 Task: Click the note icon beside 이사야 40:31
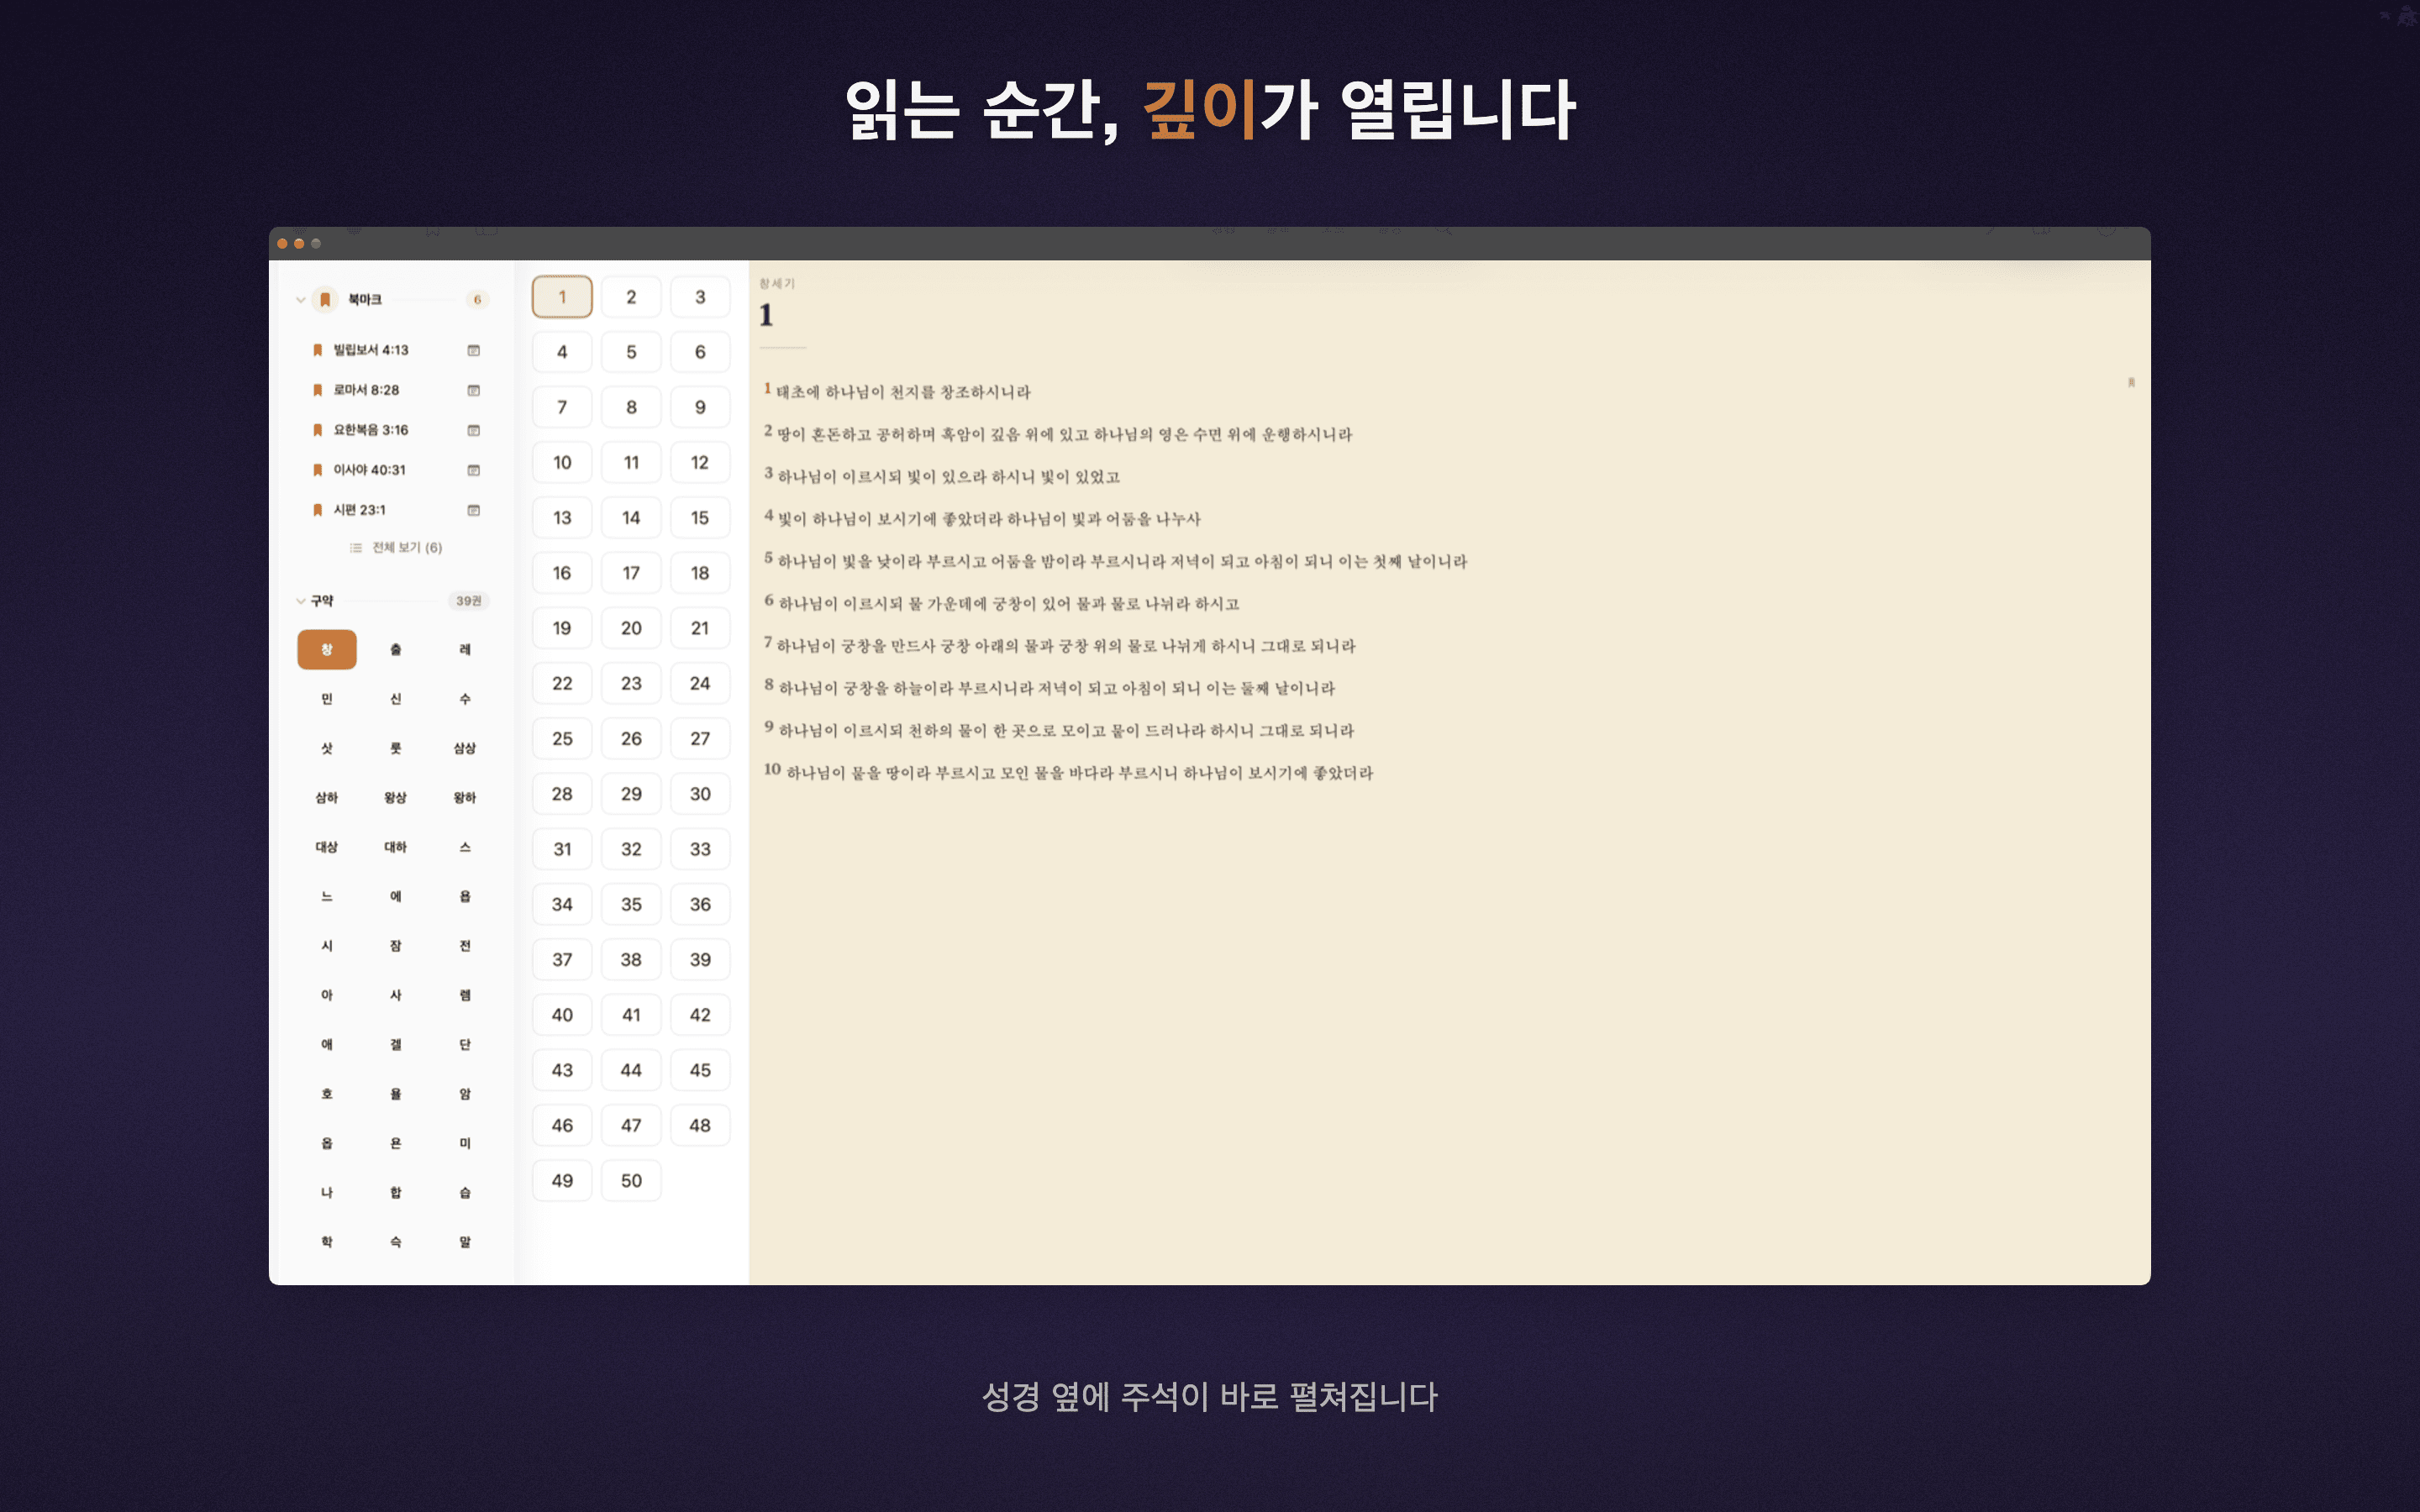pos(474,470)
